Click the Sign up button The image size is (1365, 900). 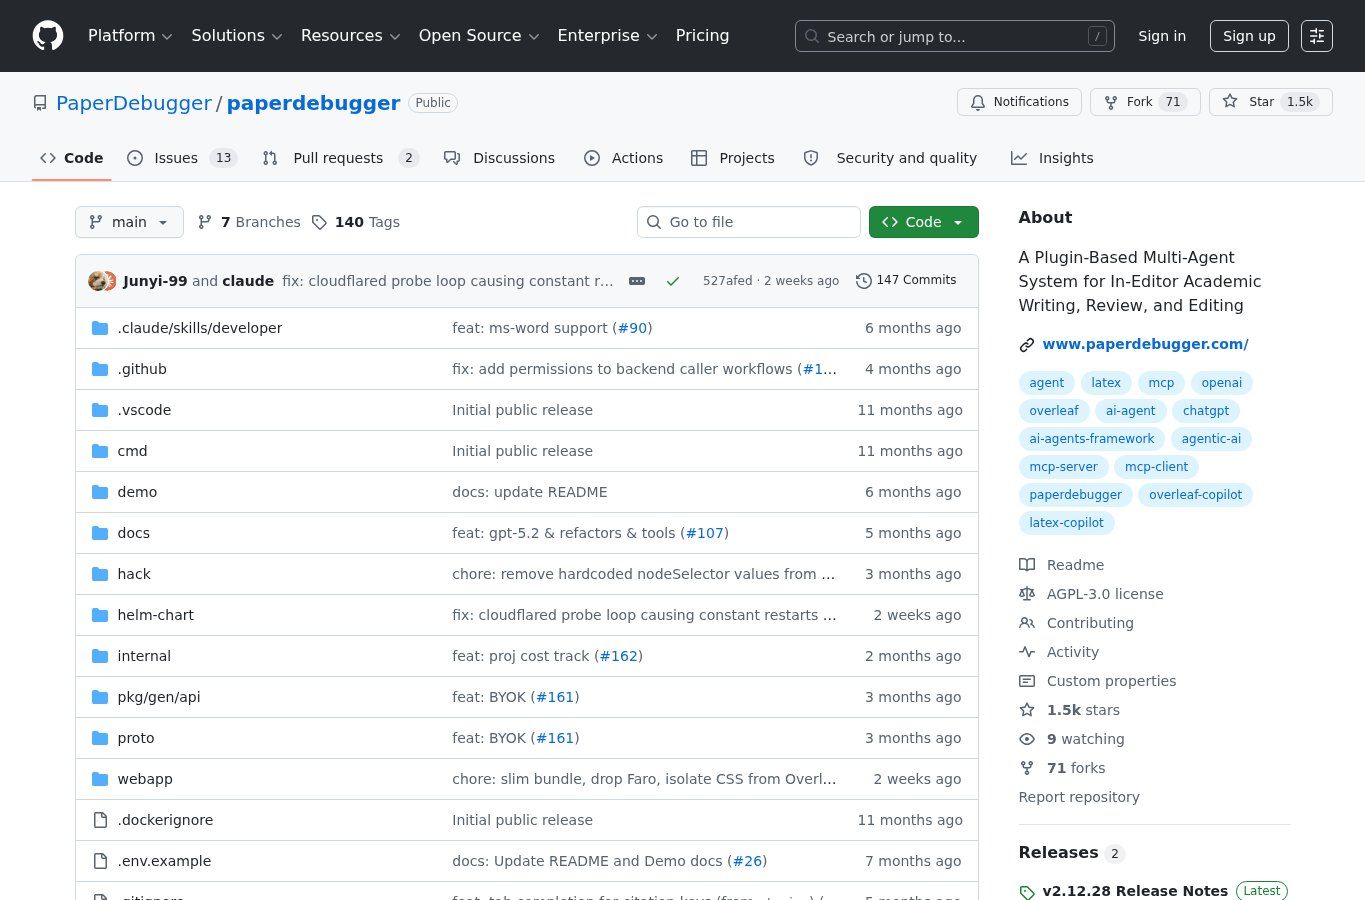tap(1249, 36)
